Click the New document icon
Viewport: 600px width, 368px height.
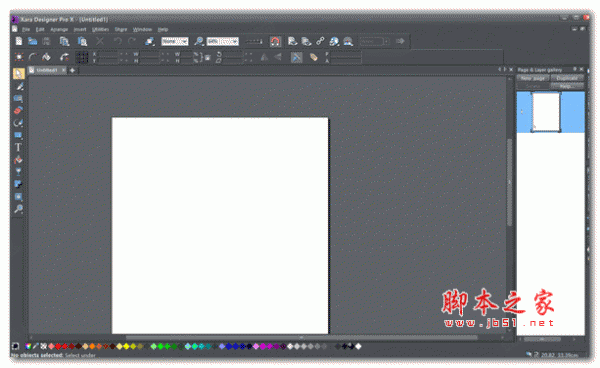[18, 41]
